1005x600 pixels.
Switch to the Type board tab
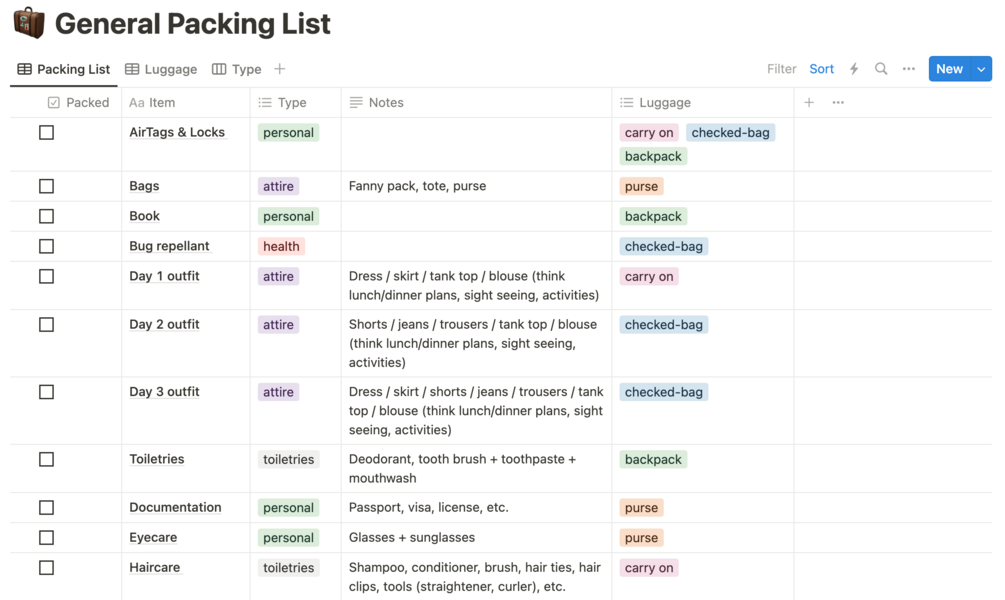[x=236, y=69]
